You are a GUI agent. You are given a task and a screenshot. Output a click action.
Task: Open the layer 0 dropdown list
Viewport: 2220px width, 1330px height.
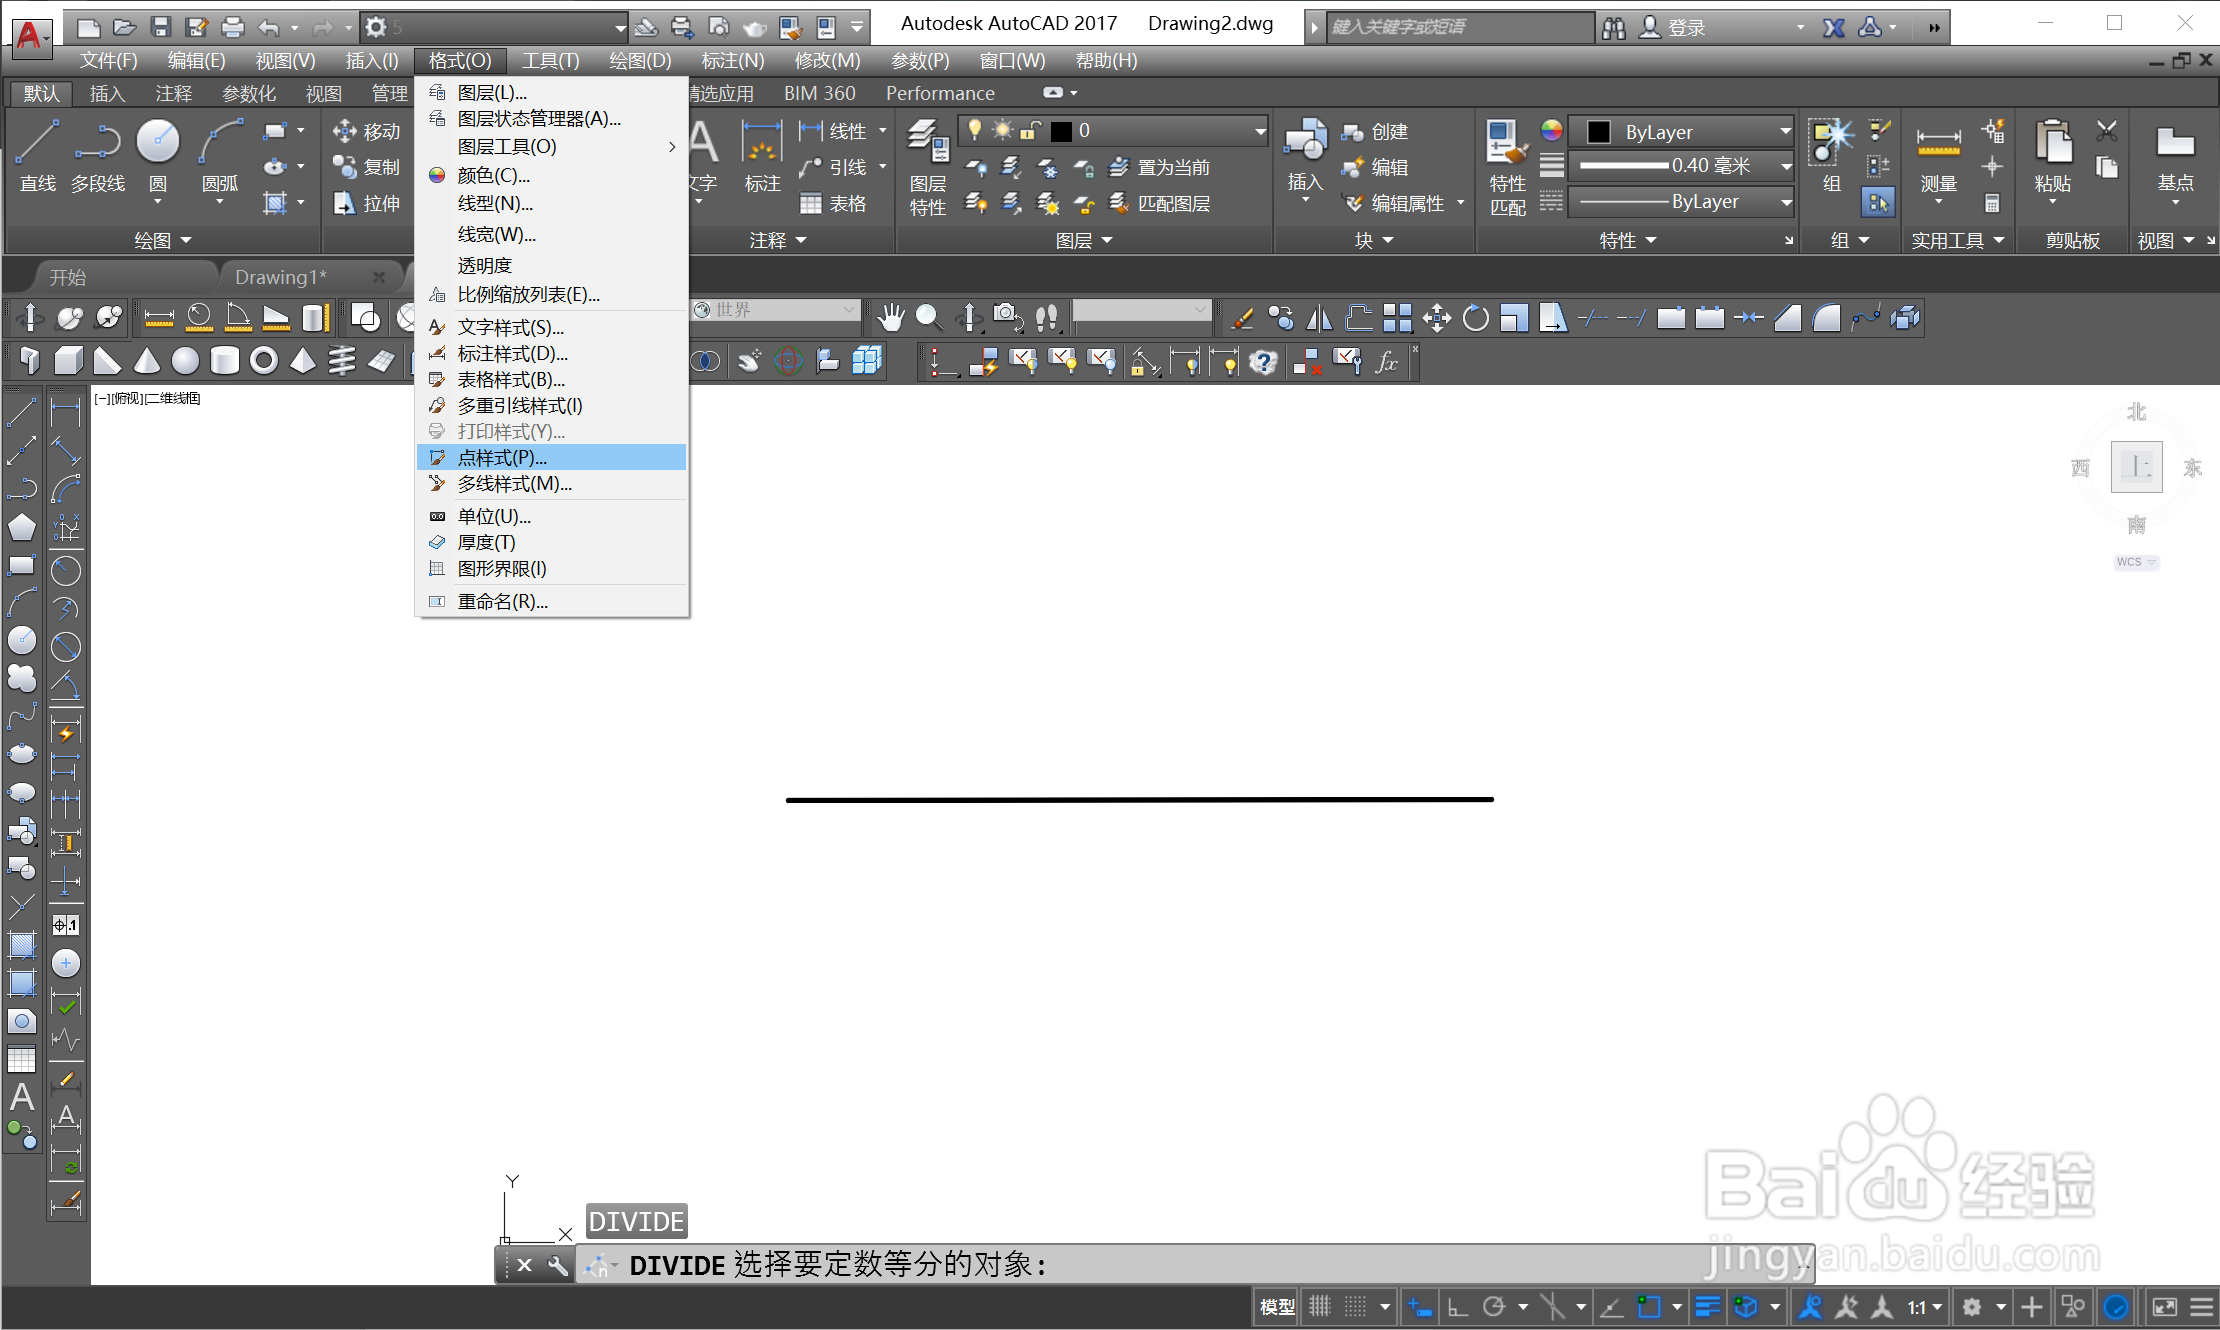click(1260, 131)
